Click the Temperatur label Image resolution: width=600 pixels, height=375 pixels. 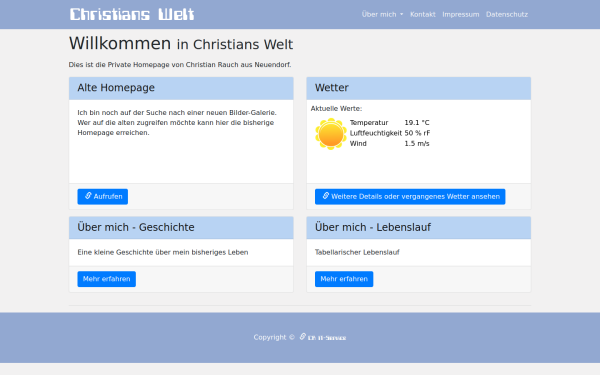(x=369, y=123)
